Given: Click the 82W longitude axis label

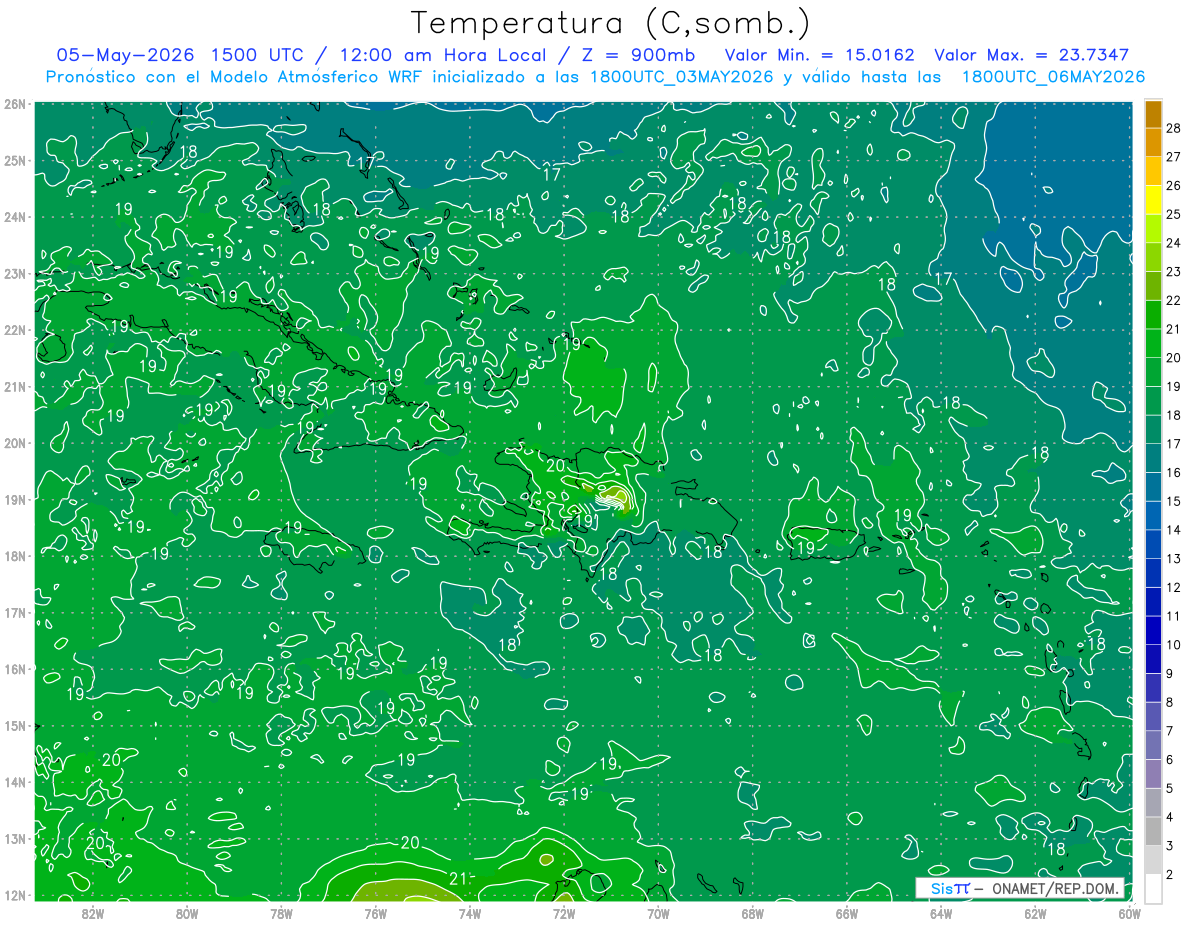Looking at the screenshot, I should [x=92, y=913].
